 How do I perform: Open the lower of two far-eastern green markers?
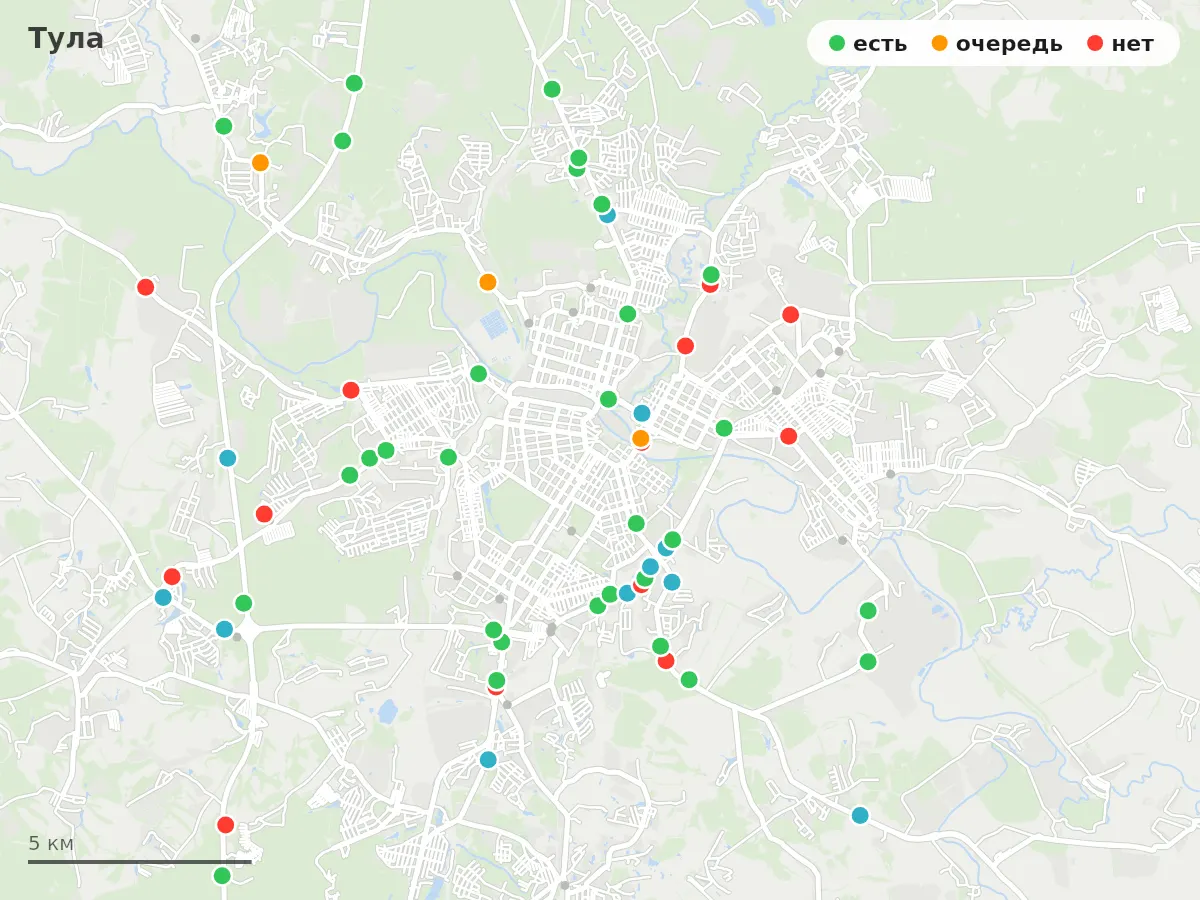(x=868, y=661)
